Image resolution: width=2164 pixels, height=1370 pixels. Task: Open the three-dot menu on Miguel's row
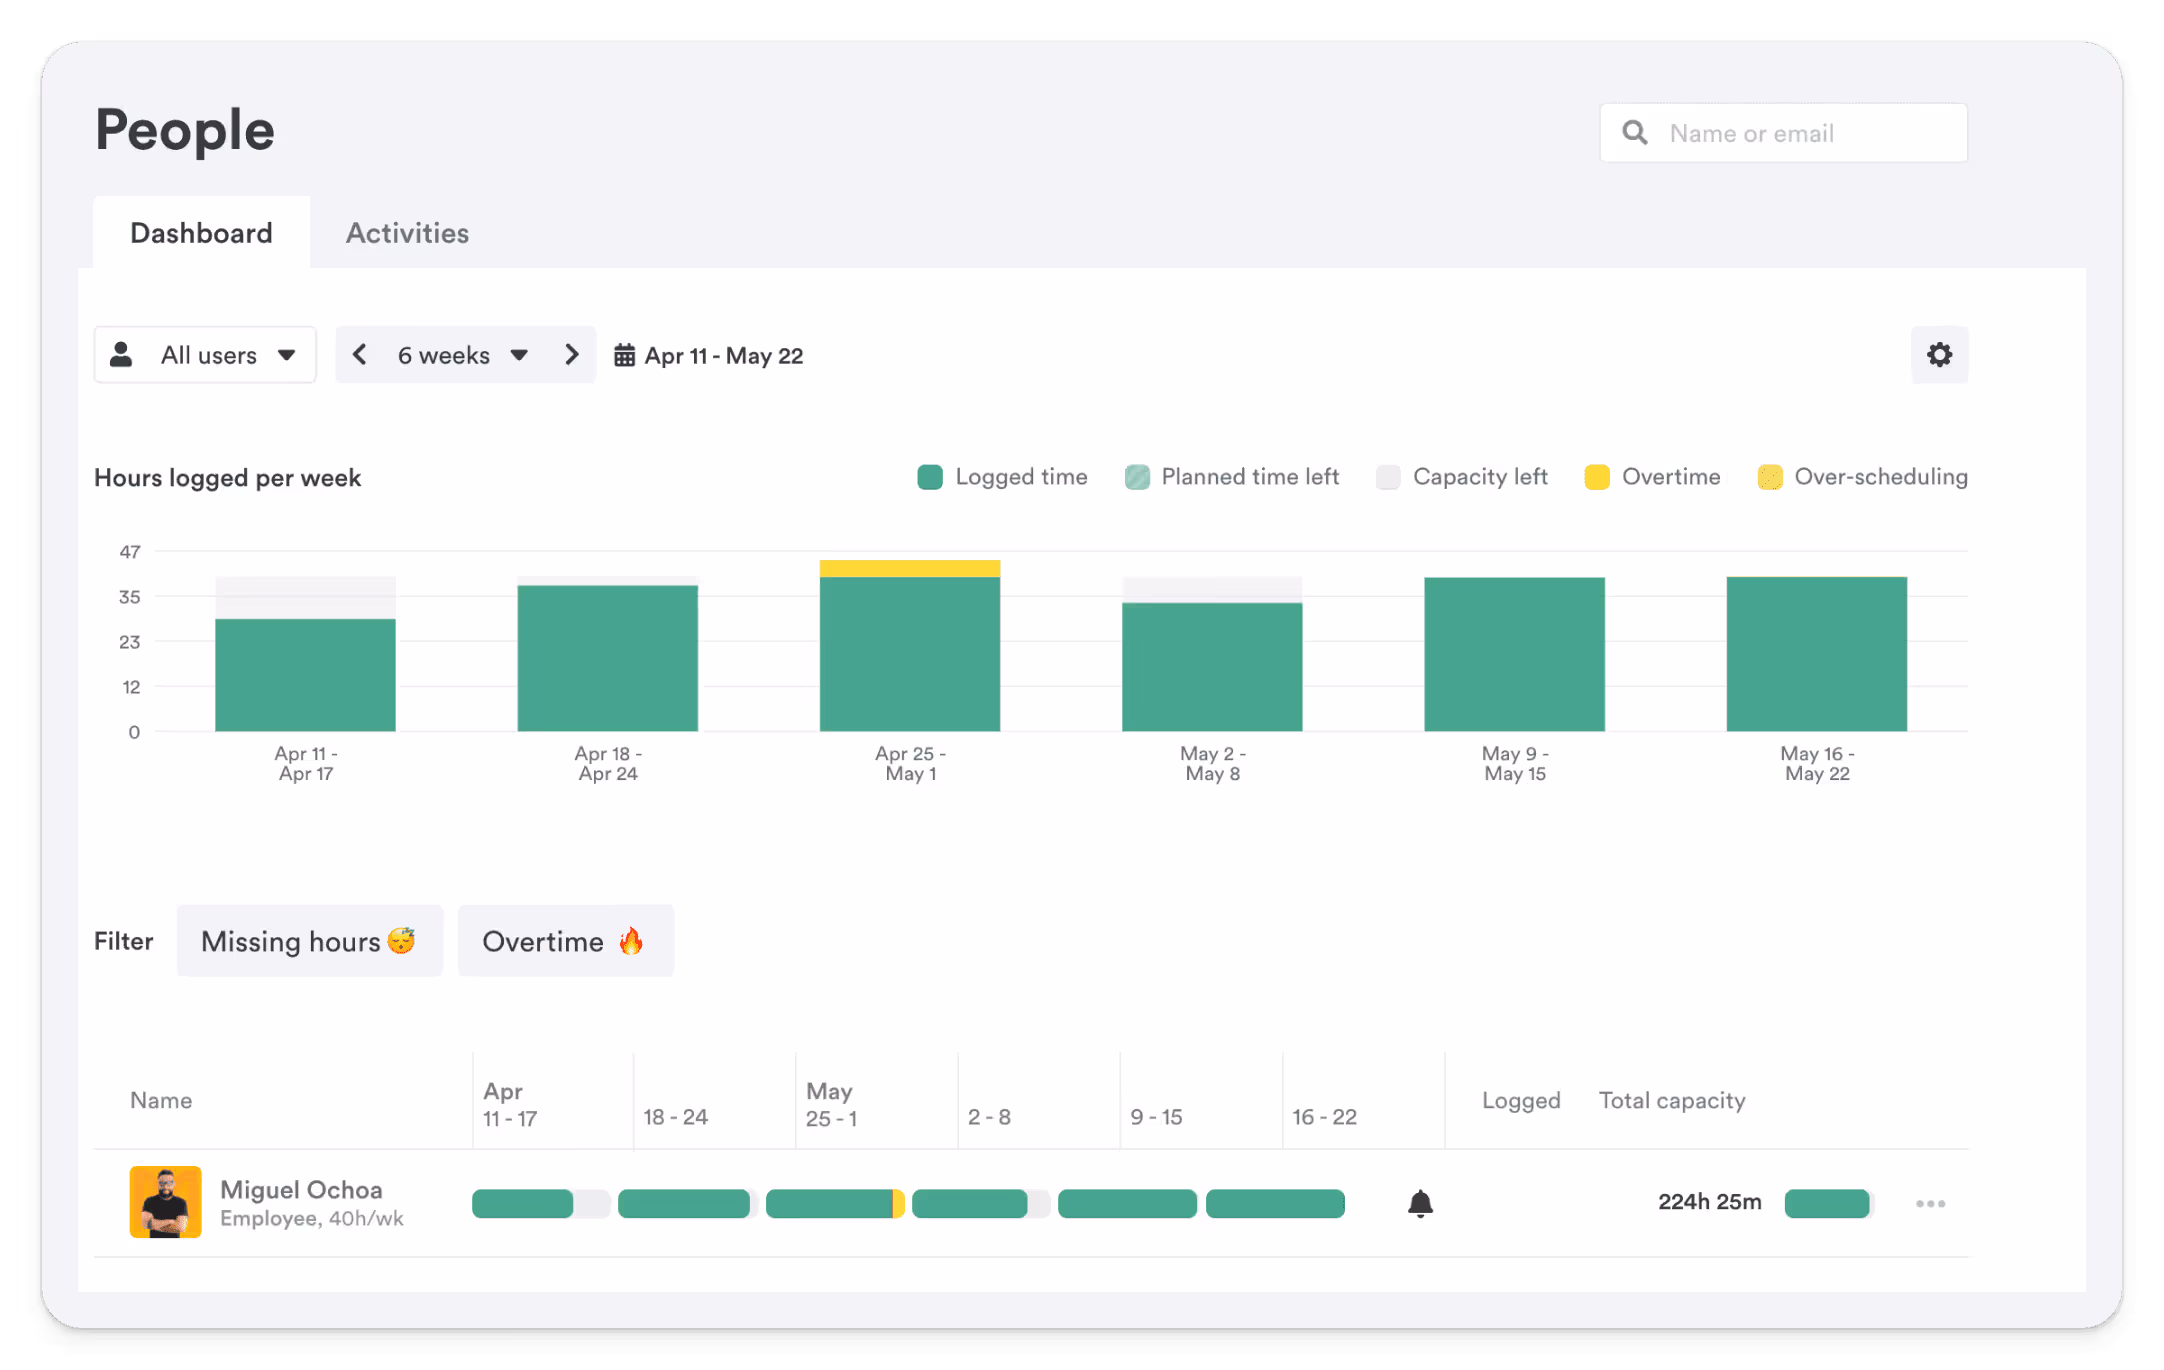pyautogui.click(x=1929, y=1203)
